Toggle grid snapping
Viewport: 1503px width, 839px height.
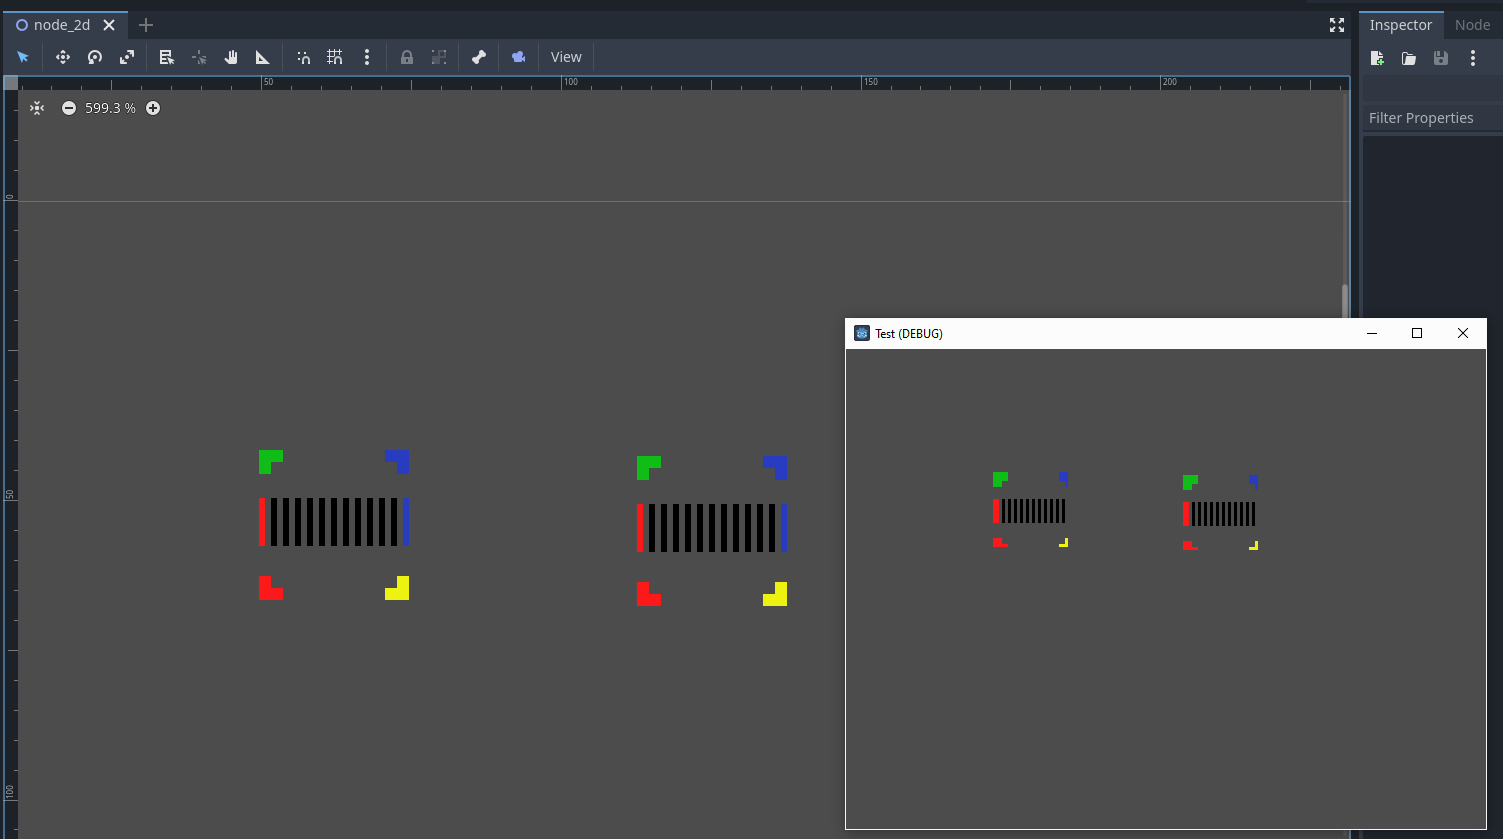coord(335,57)
